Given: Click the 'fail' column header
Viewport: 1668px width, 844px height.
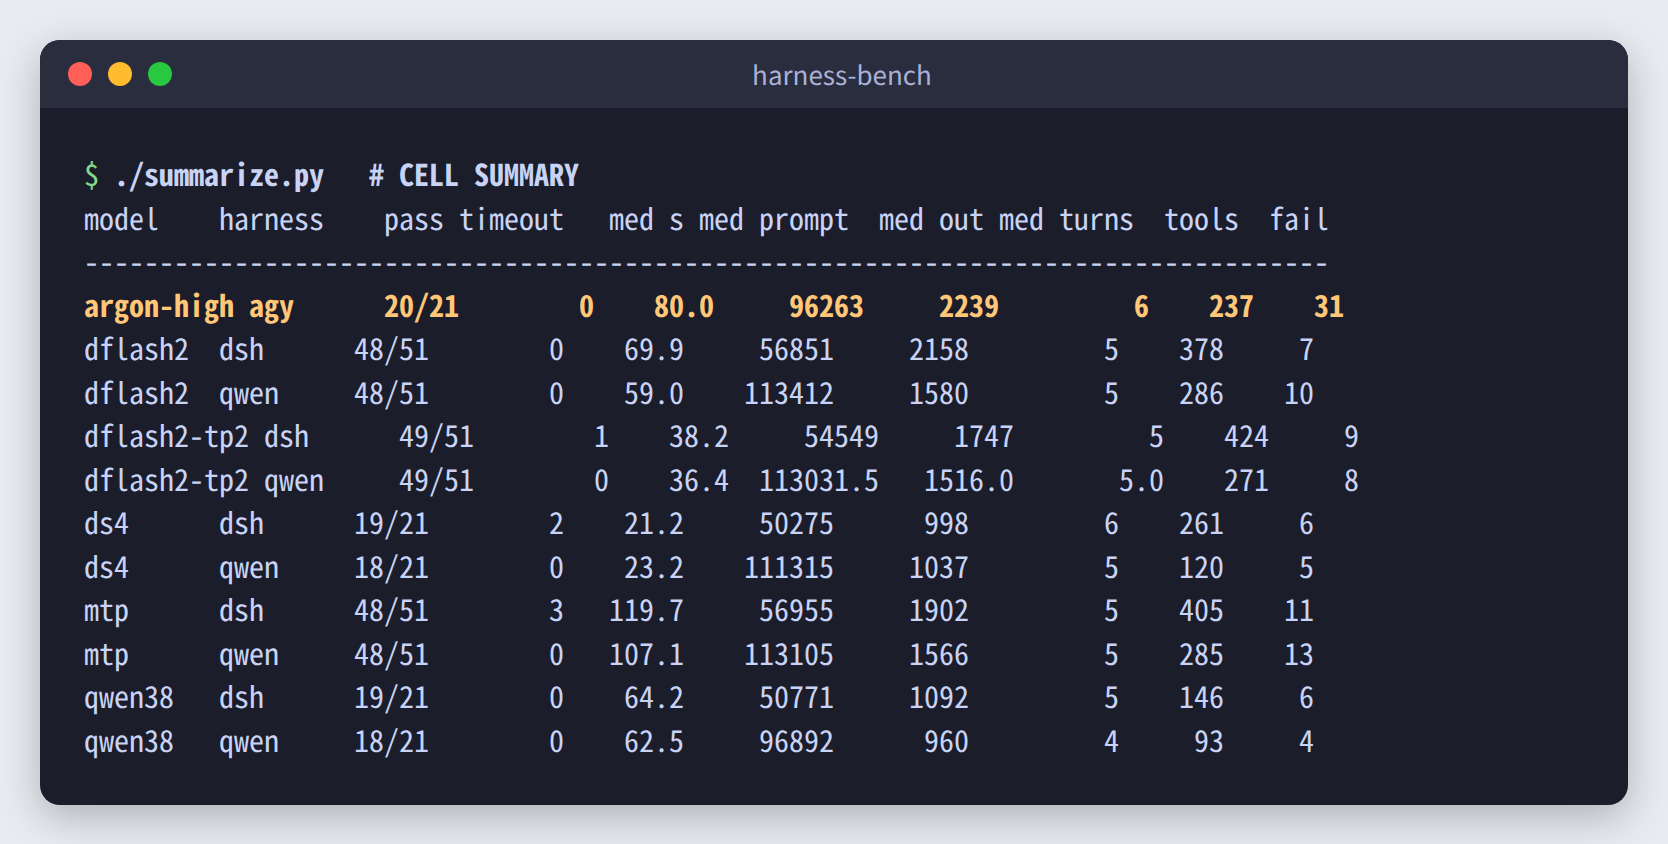Looking at the screenshot, I should 1299,220.
